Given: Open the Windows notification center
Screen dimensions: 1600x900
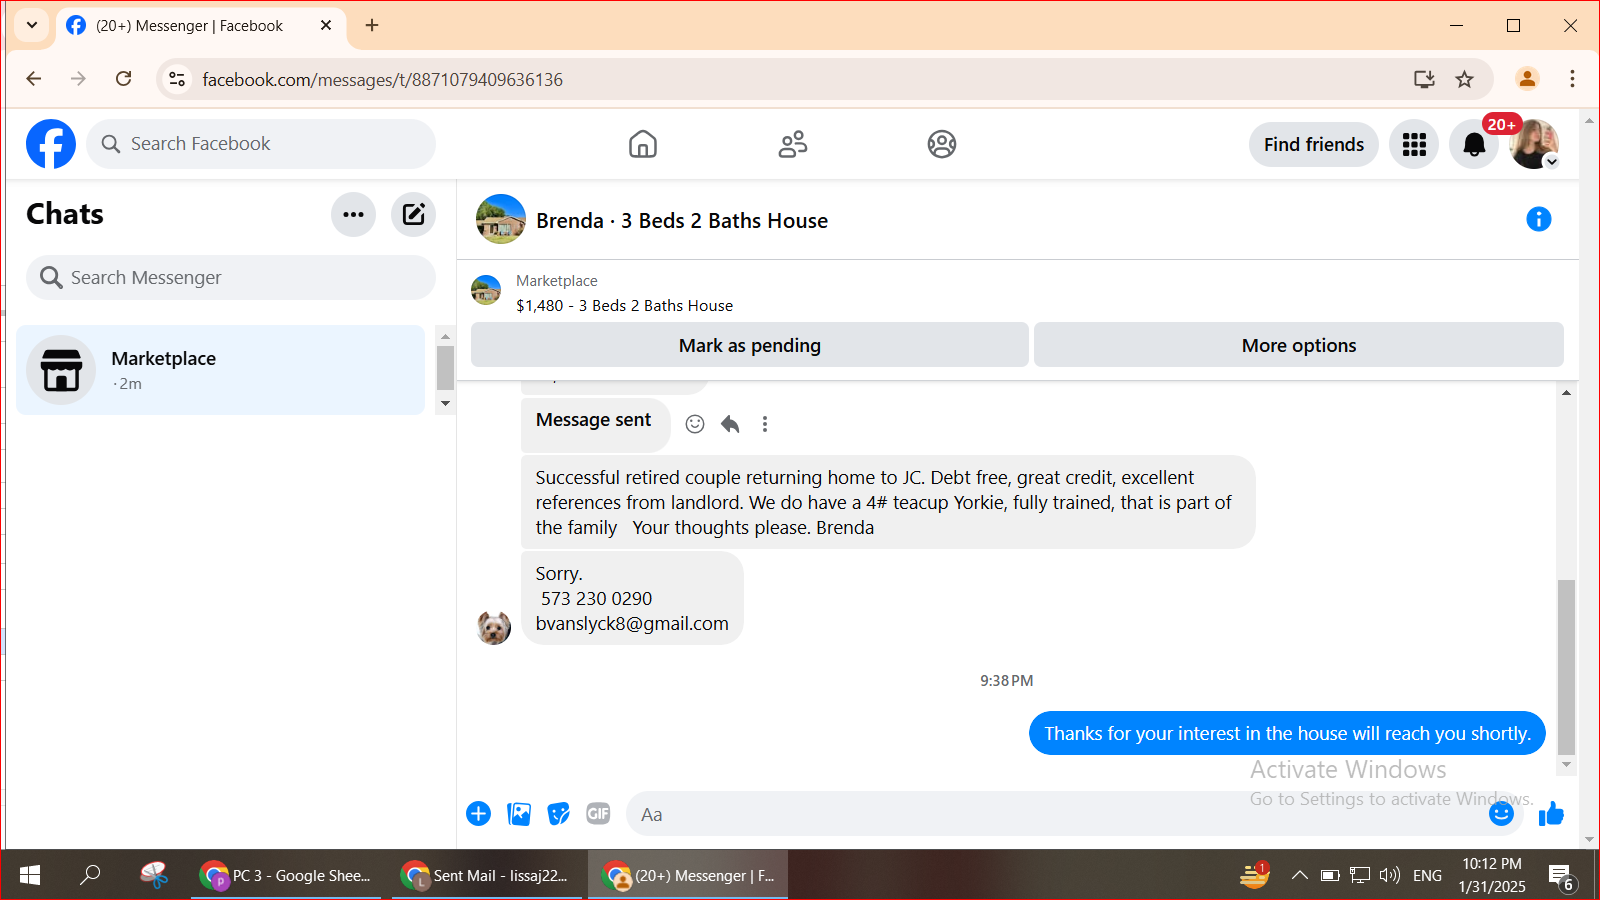Looking at the screenshot, I should pyautogui.click(x=1562, y=876).
